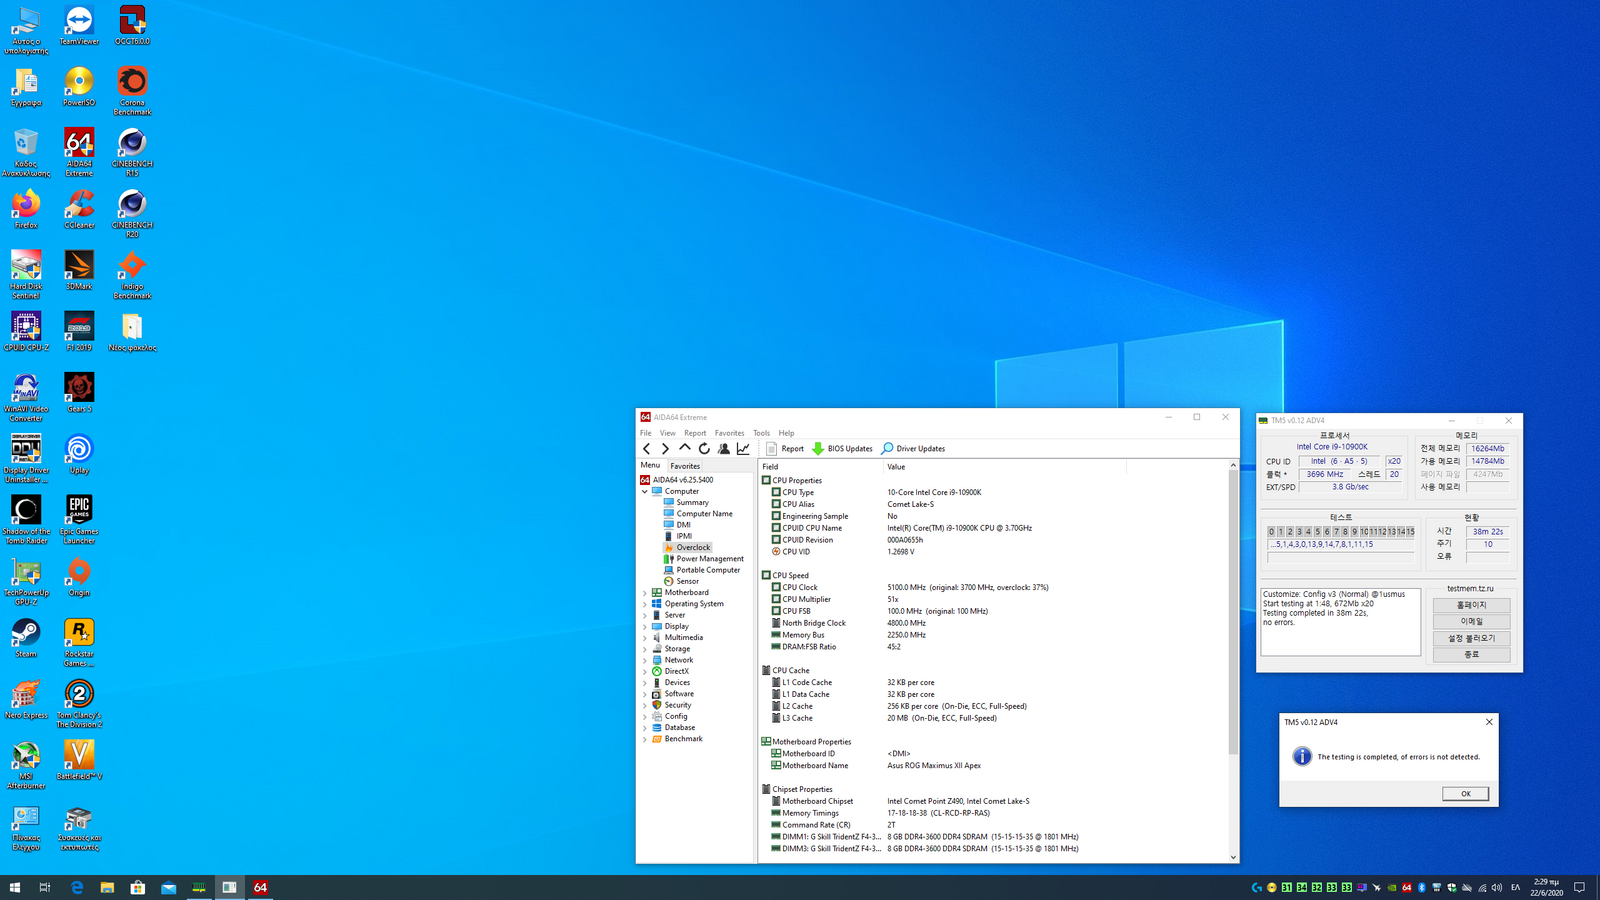
Task: Click the AIDA64 back navigation arrow
Action: (x=647, y=449)
